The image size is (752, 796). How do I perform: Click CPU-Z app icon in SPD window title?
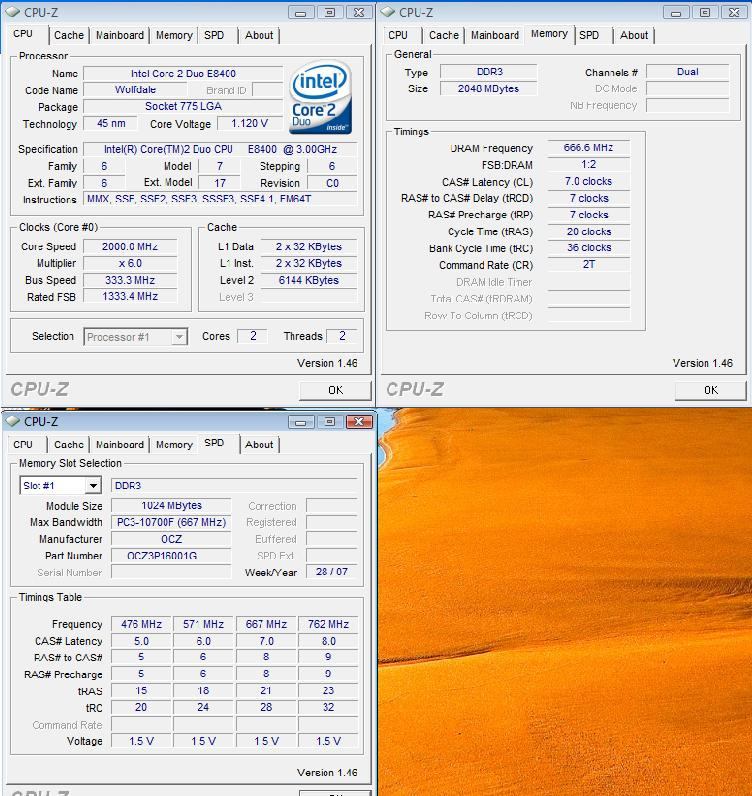pyautogui.click(x=13, y=421)
